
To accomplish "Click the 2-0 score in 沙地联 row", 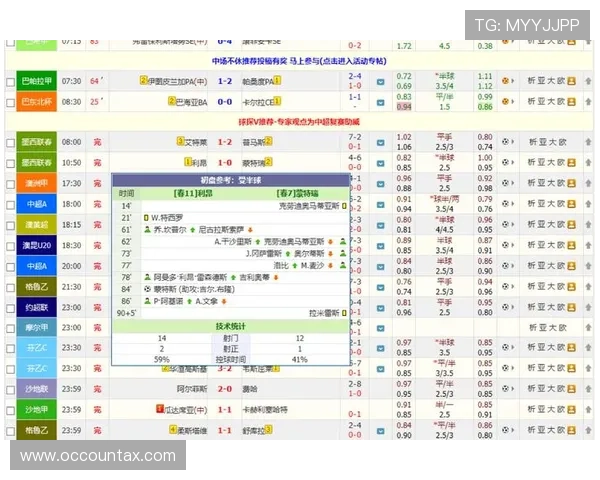I will (225, 389).
